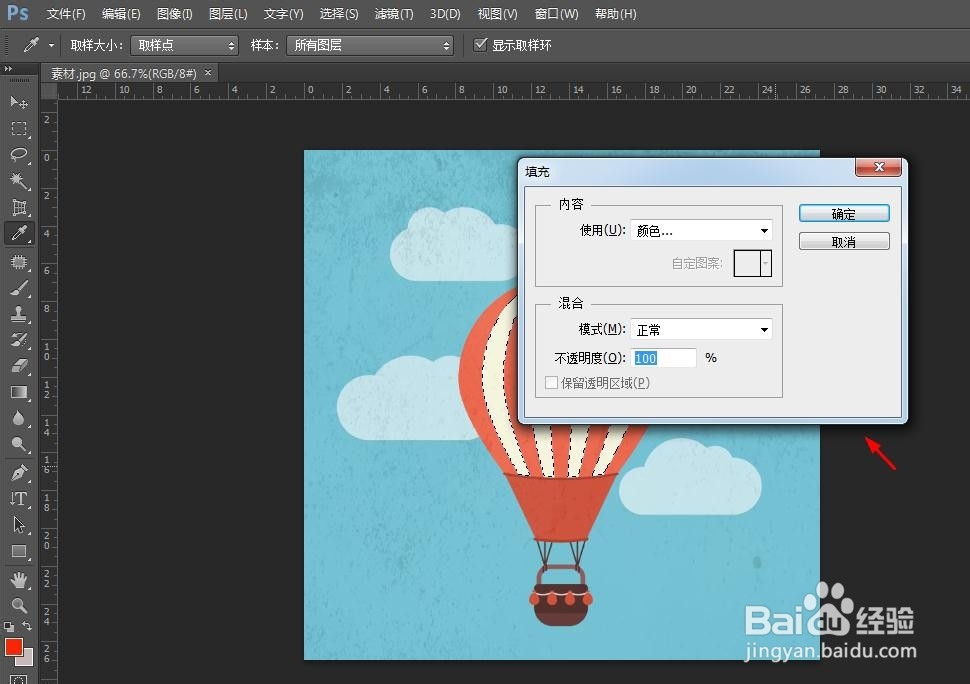The image size is (970, 684).
Task: Click the red foreground color swatch
Action: click(x=14, y=647)
